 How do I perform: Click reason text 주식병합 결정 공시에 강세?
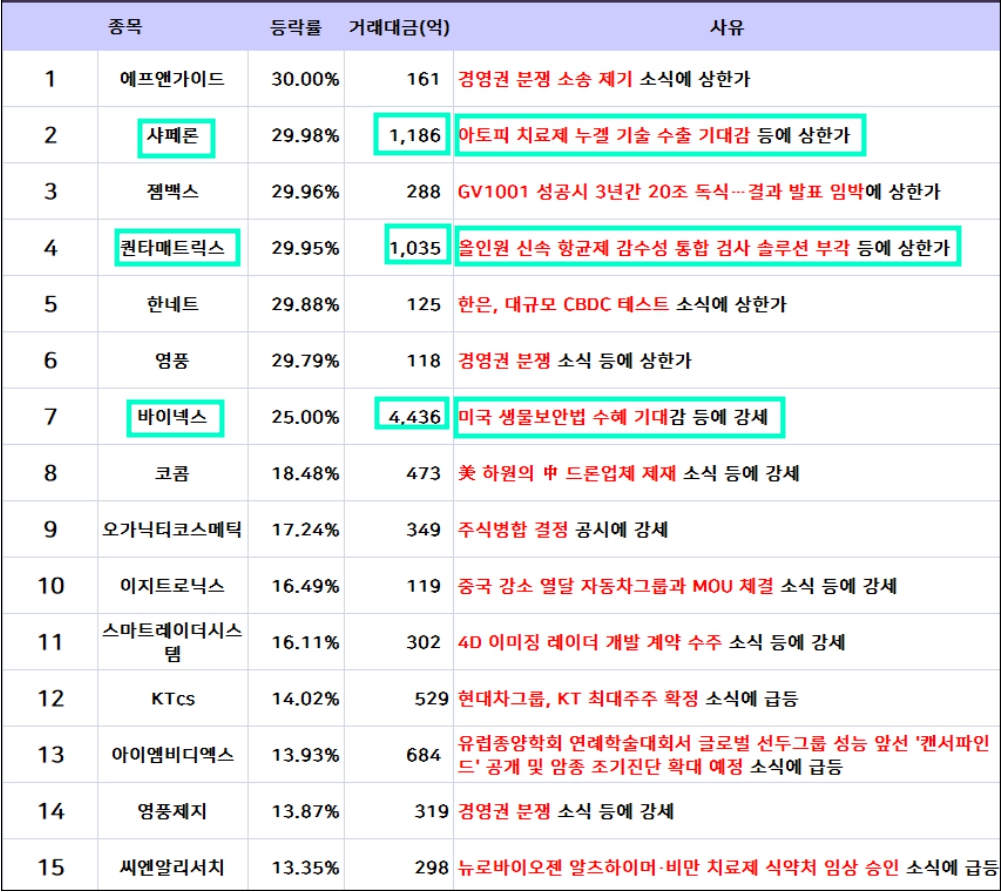(563, 529)
